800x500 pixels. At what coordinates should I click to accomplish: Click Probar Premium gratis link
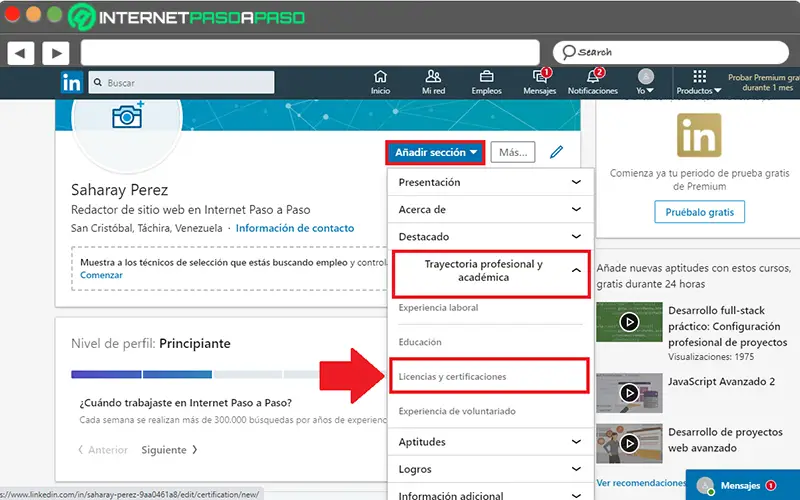[x=763, y=83]
